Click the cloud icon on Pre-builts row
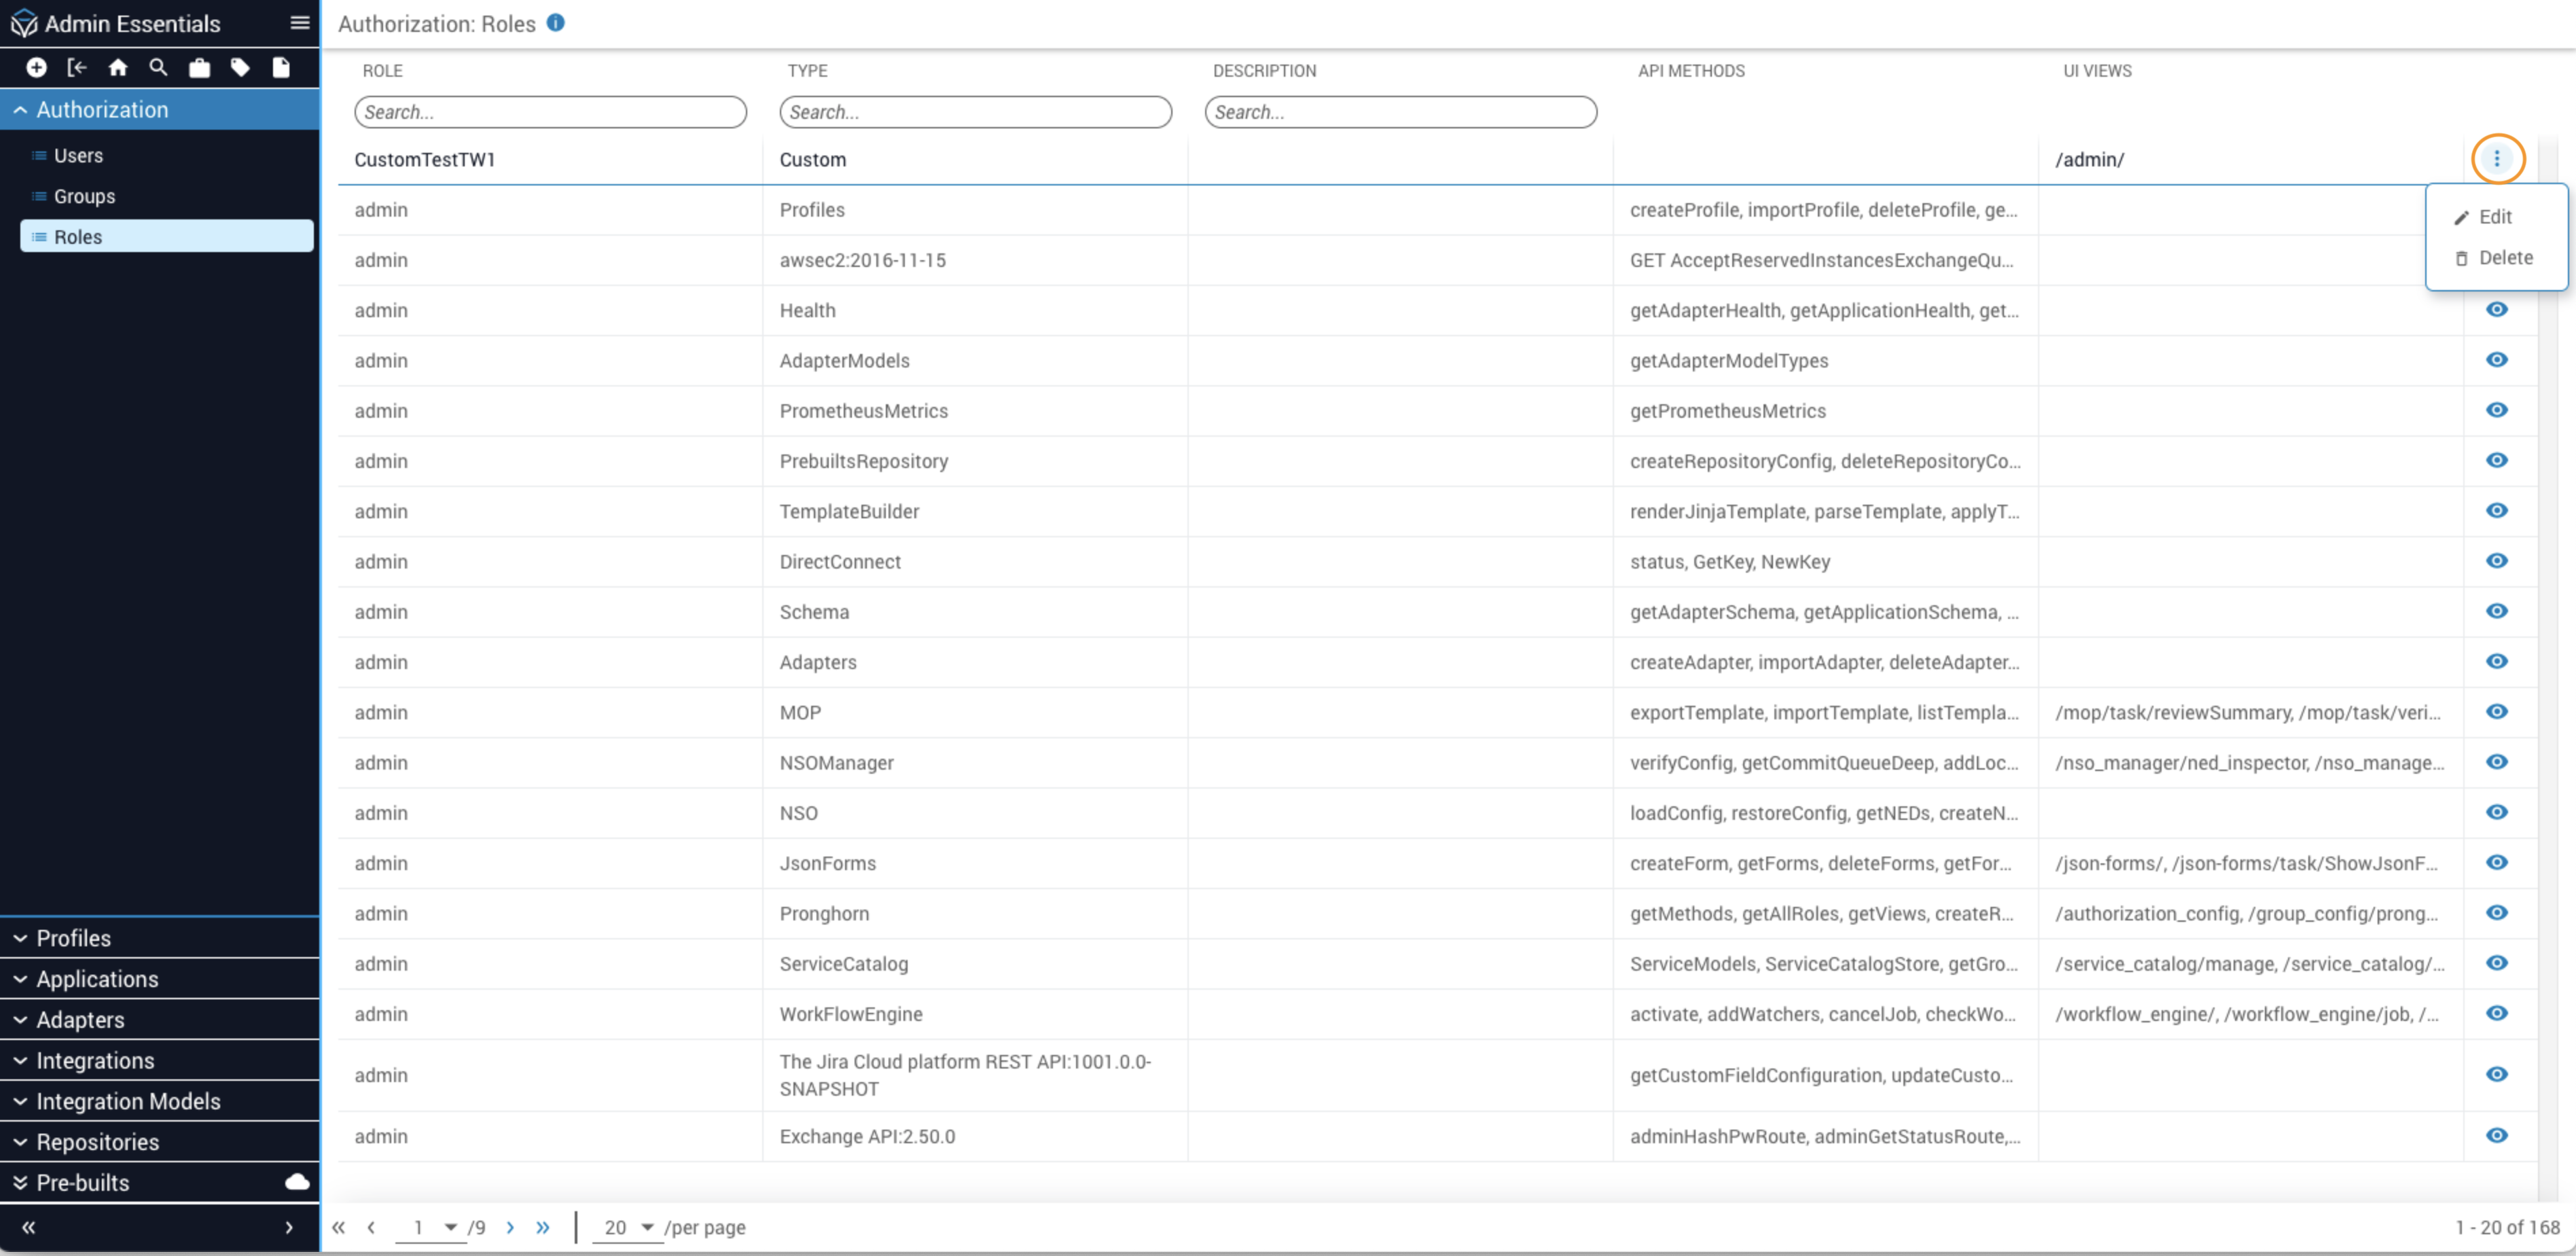 [297, 1182]
